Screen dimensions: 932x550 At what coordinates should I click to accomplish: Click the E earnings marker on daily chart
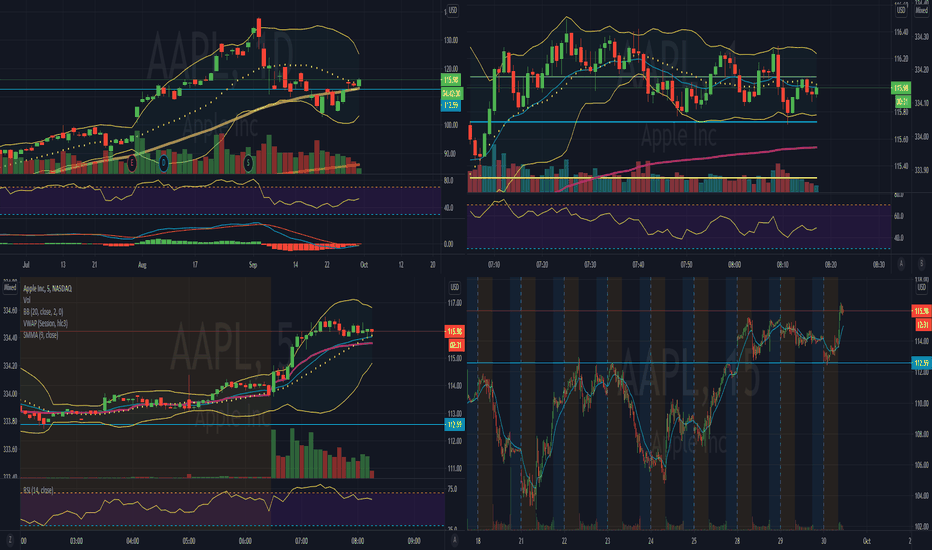tap(132, 162)
